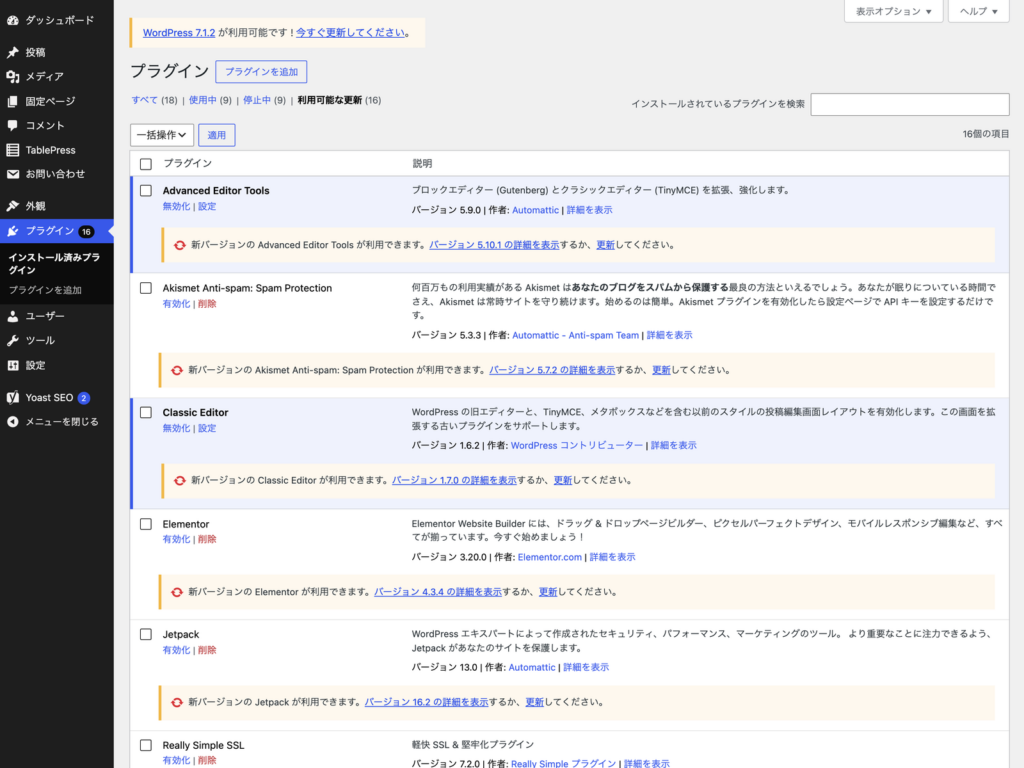Click update icon in Elementor notice
The height and width of the screenshot is (768, 1024).
(177, 592)
